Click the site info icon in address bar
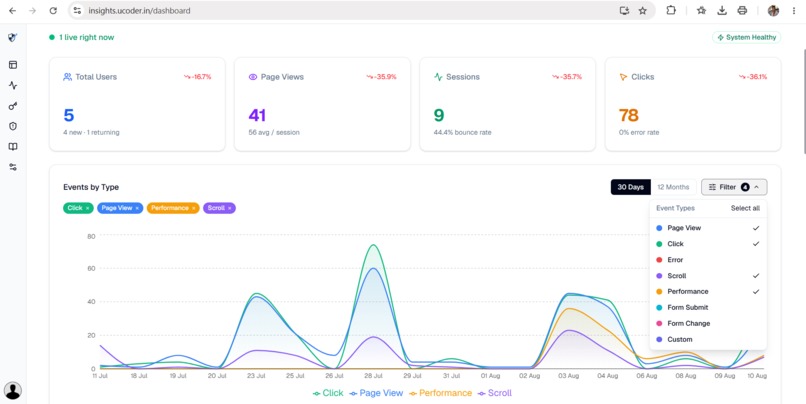The image size is (806, 404). tap(77, 10)
